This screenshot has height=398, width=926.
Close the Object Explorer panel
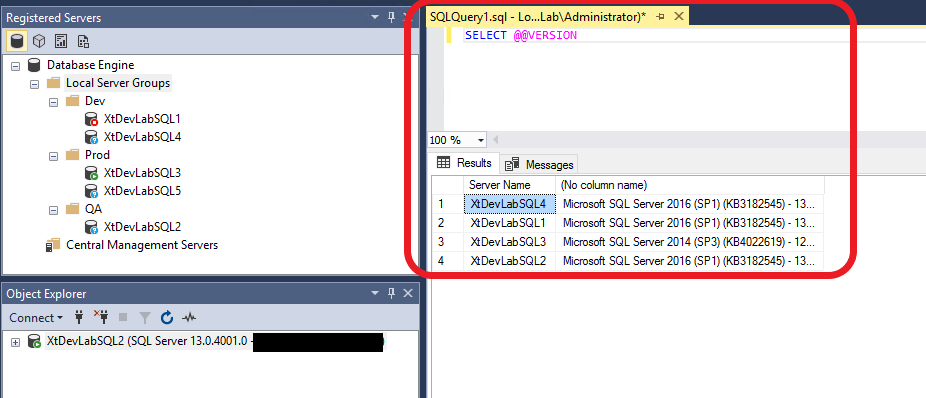[x=407, y=293]
